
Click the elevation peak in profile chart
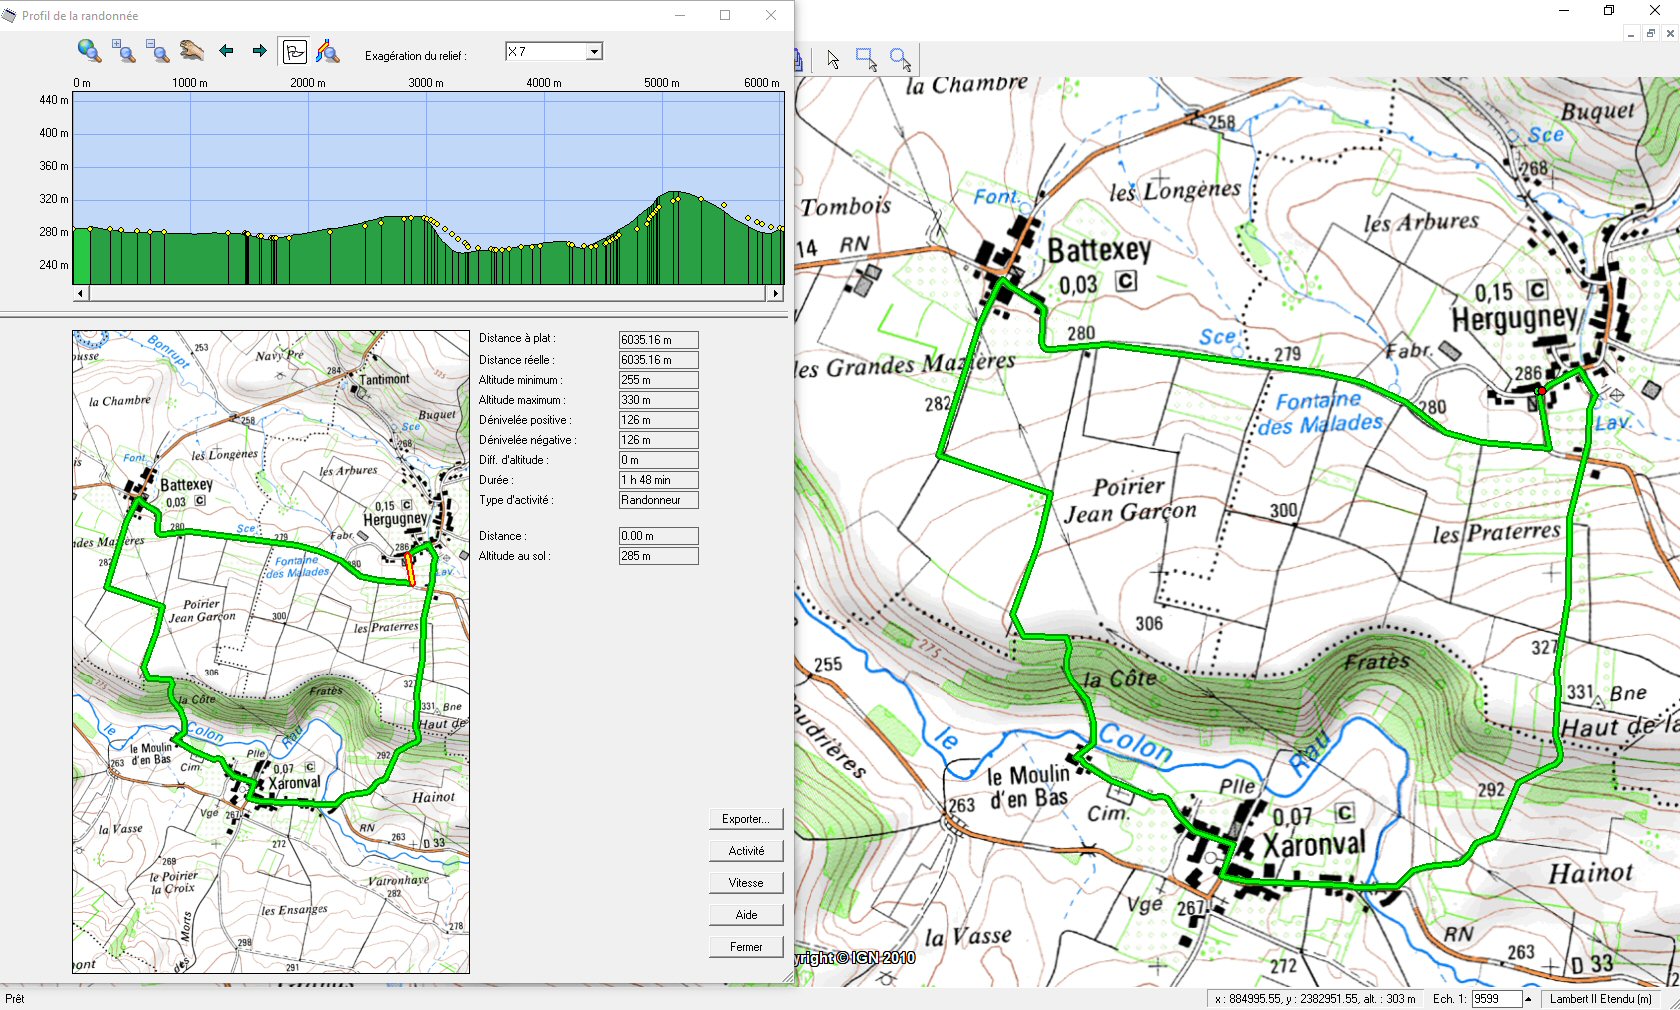point(677,192)
